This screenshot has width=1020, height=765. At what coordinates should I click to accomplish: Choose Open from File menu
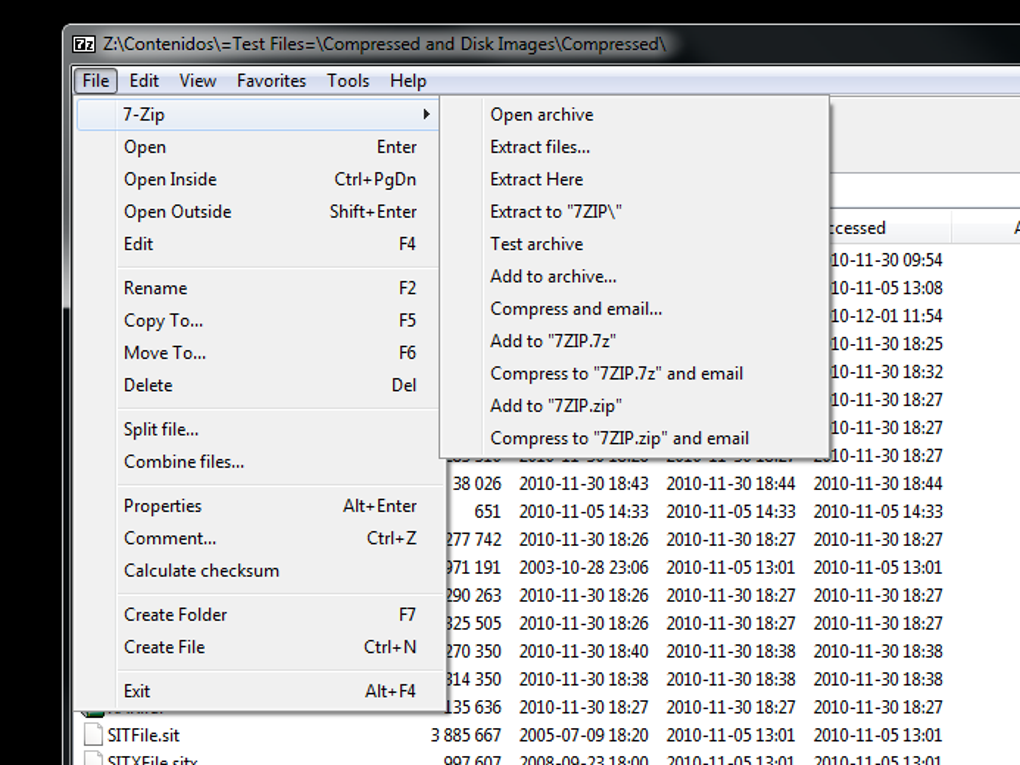point(258,147)
